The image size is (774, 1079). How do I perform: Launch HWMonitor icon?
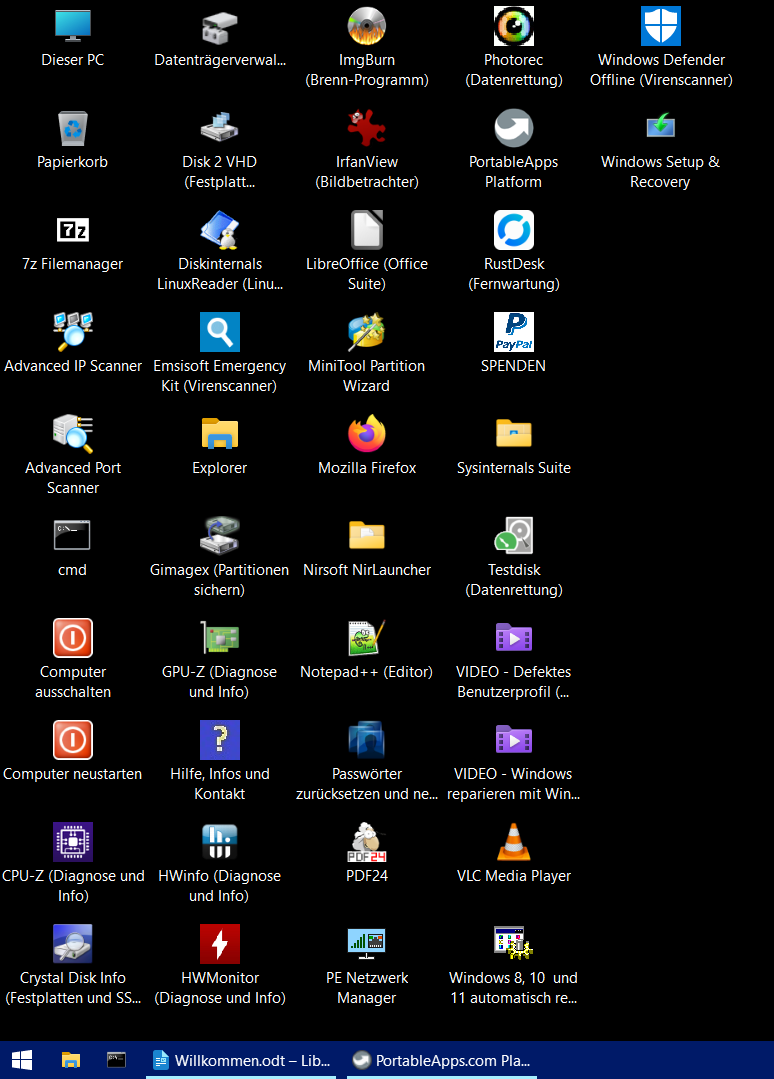219,943
